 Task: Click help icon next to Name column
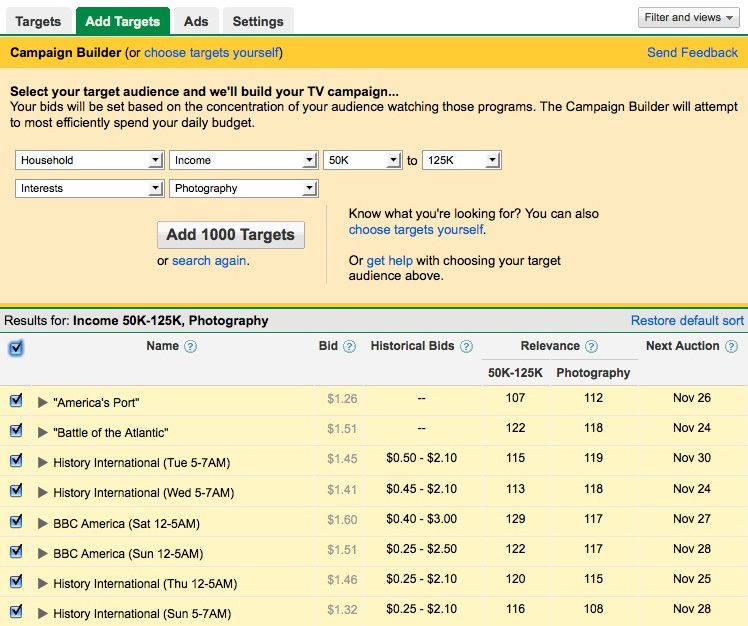tap(190, 347)
